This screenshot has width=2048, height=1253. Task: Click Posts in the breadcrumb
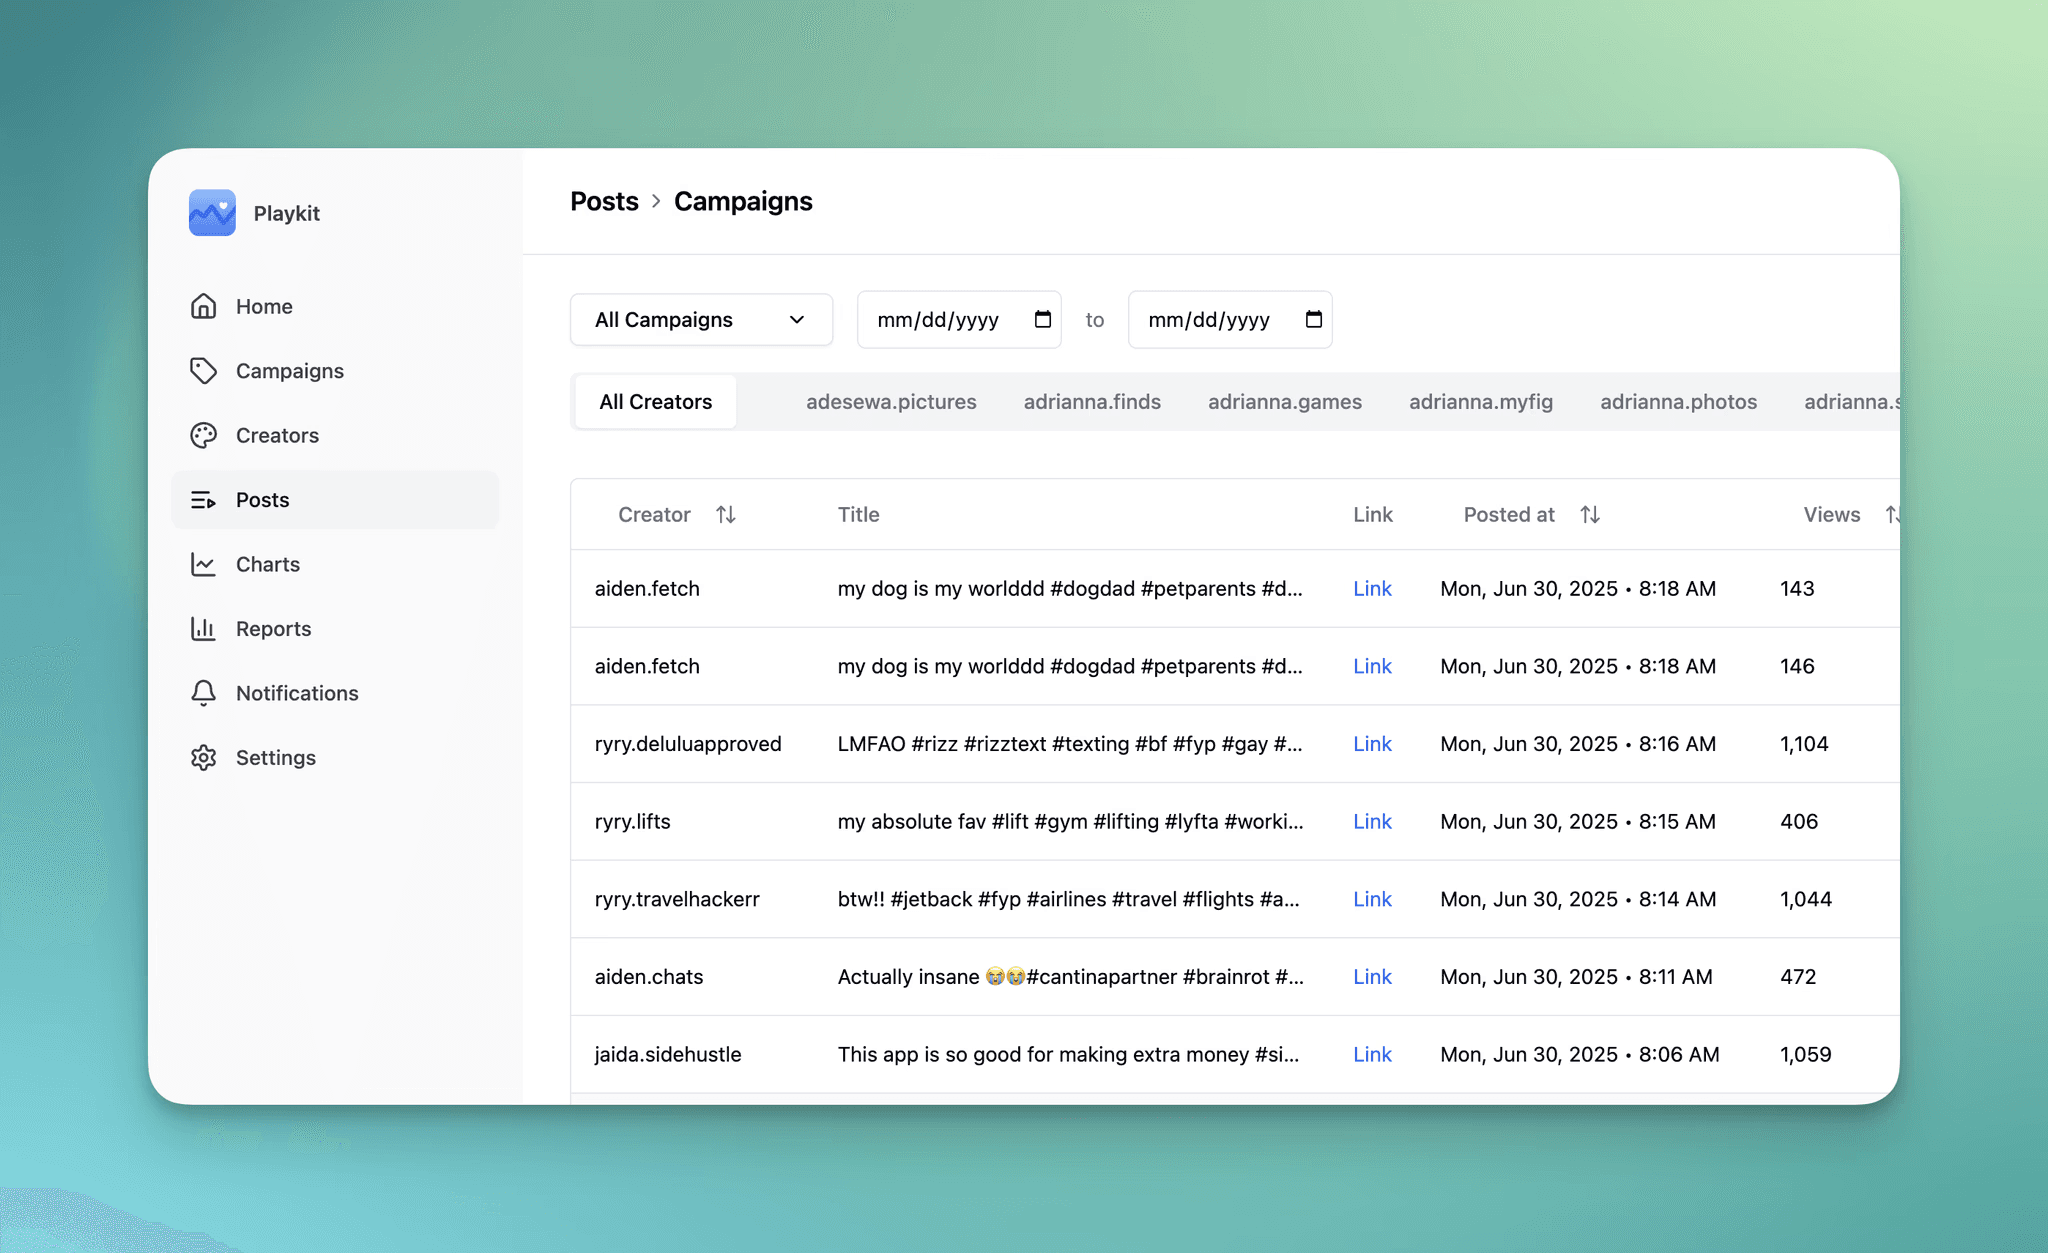[x=604, y=201]
